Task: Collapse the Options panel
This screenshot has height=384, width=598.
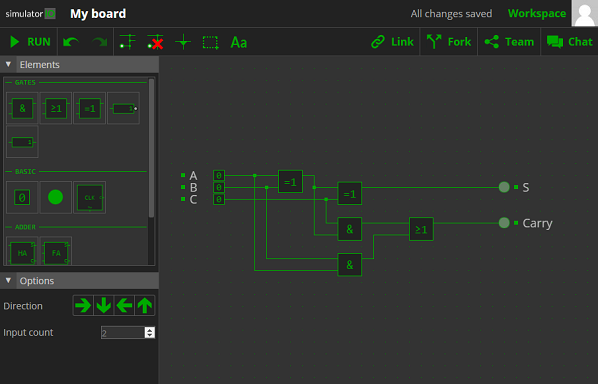Action: click(8, 281)
